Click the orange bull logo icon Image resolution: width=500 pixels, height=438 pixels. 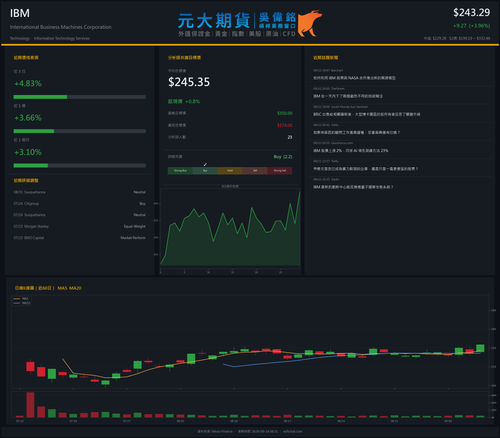tap(310, 23)
